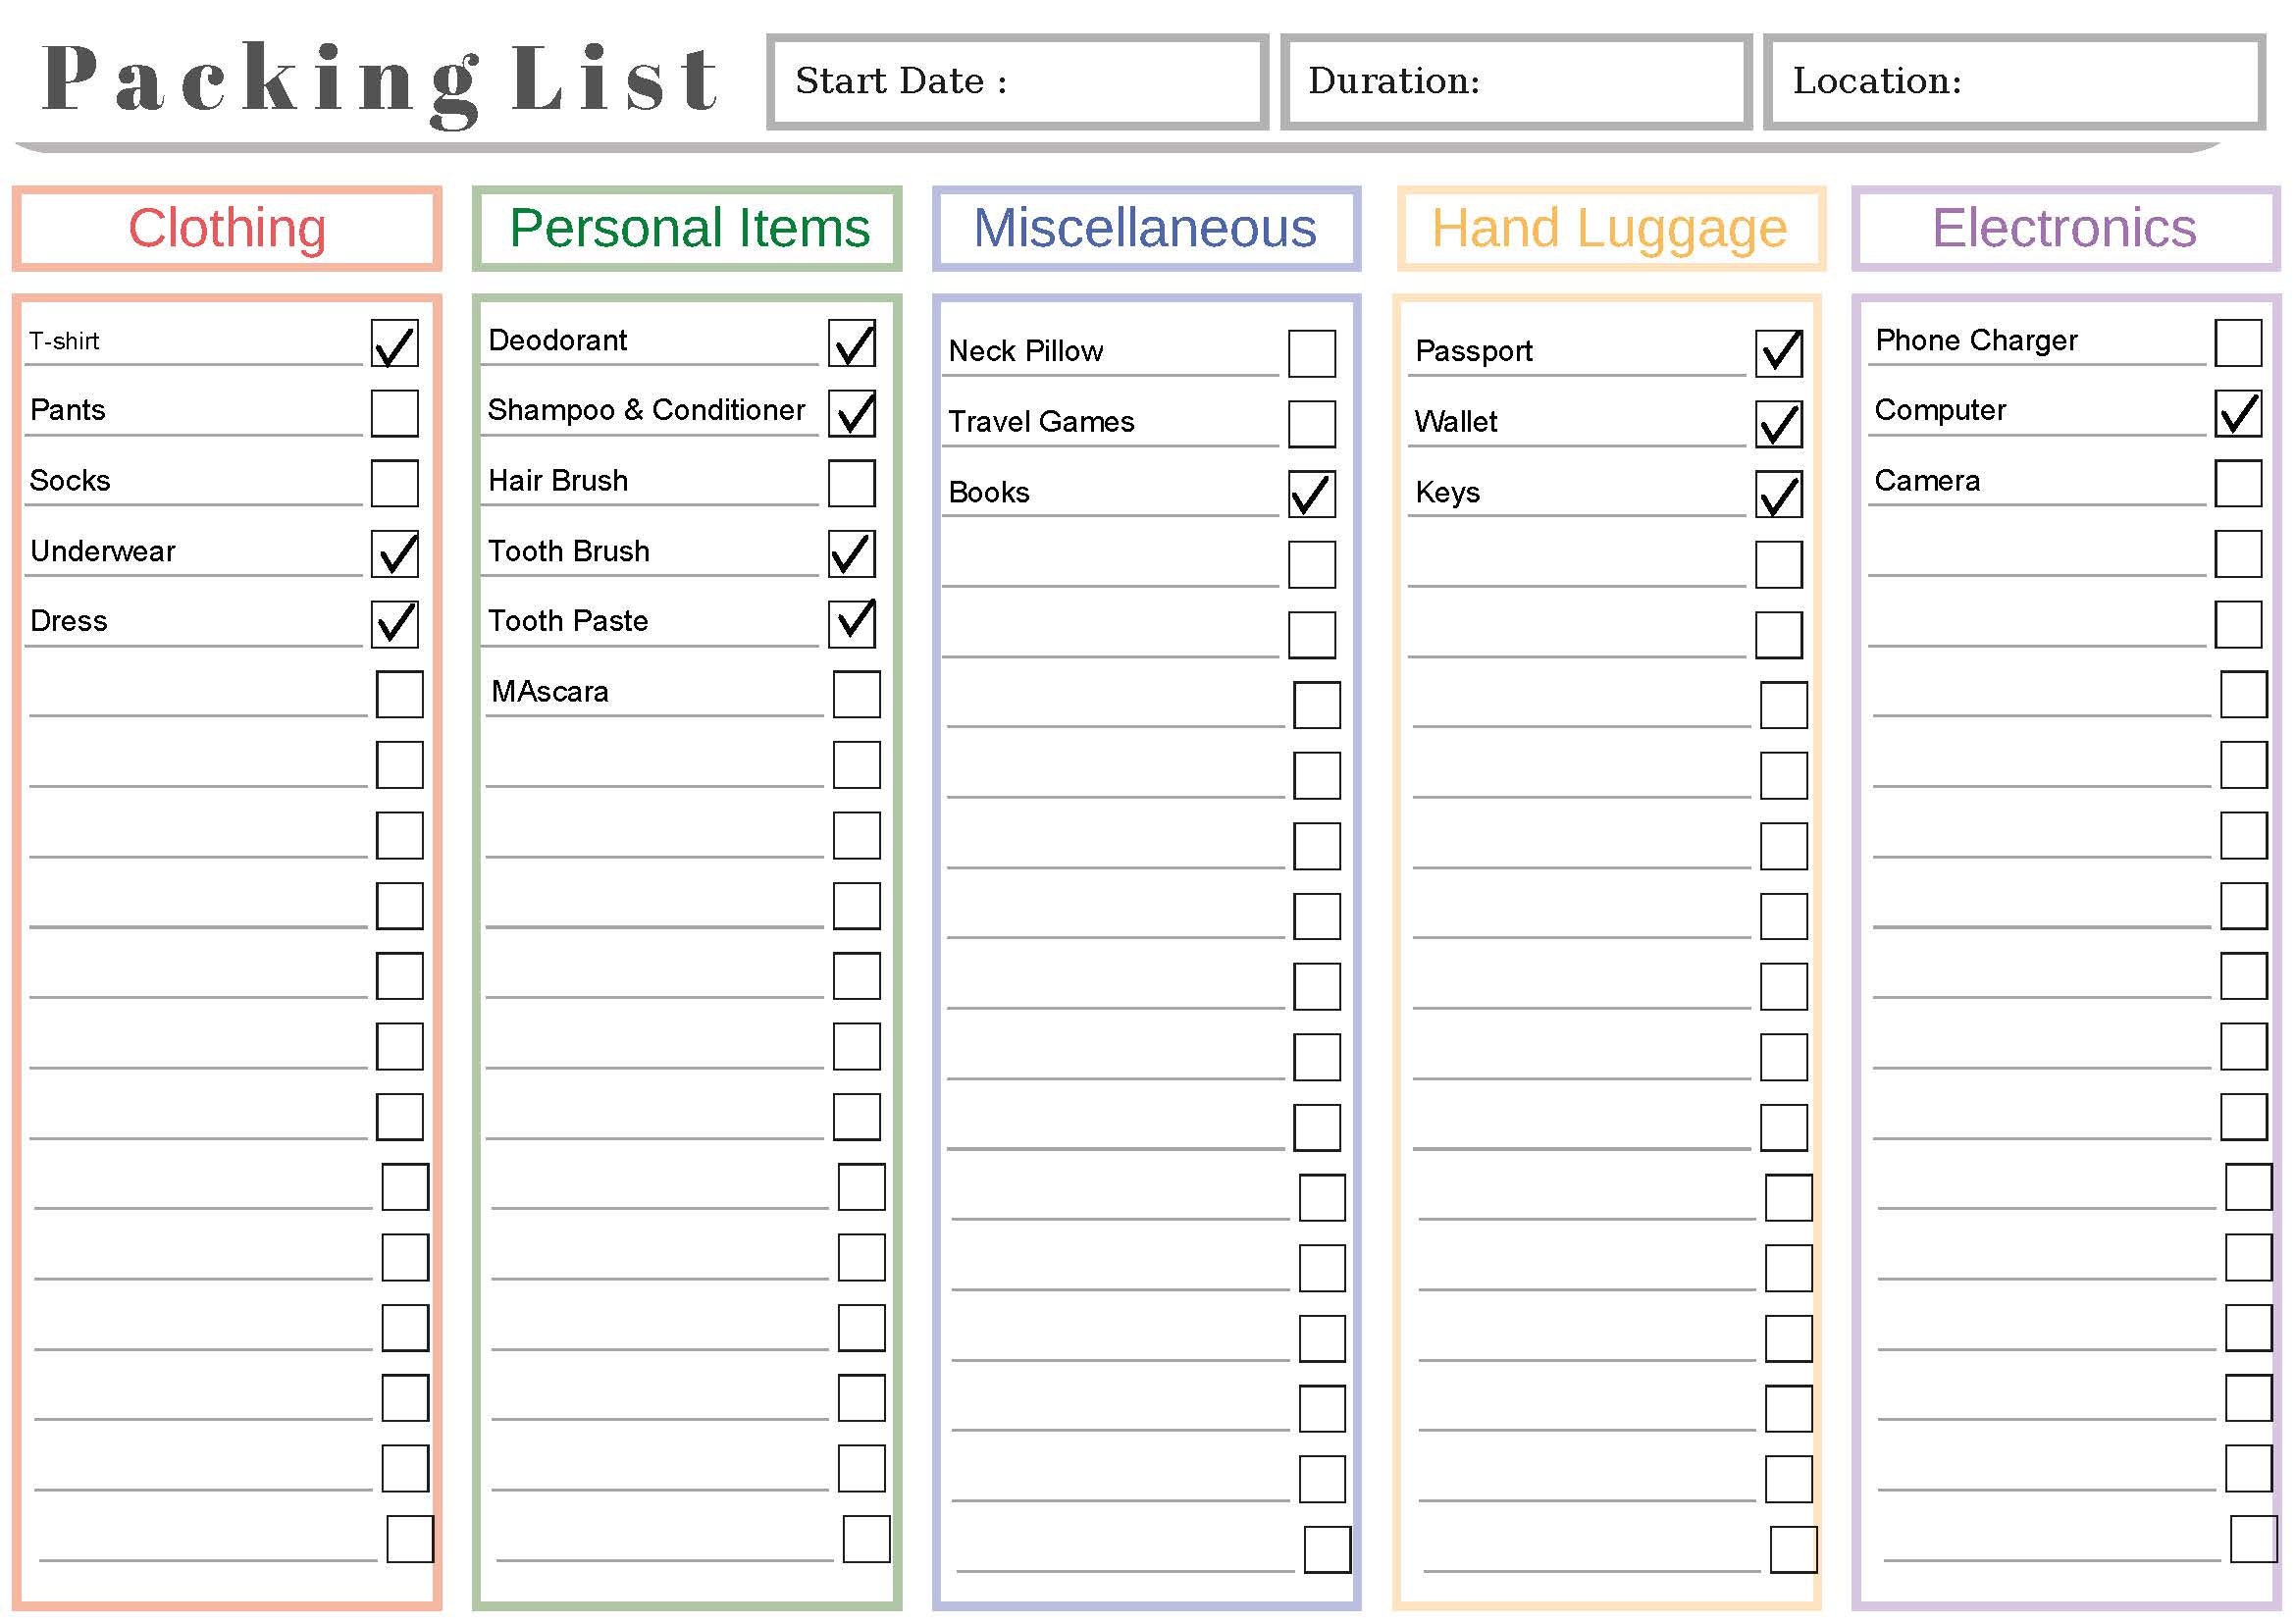Toggle the Tooth Paste checkbox
Screen dimensions: 2295x1624
852,624
